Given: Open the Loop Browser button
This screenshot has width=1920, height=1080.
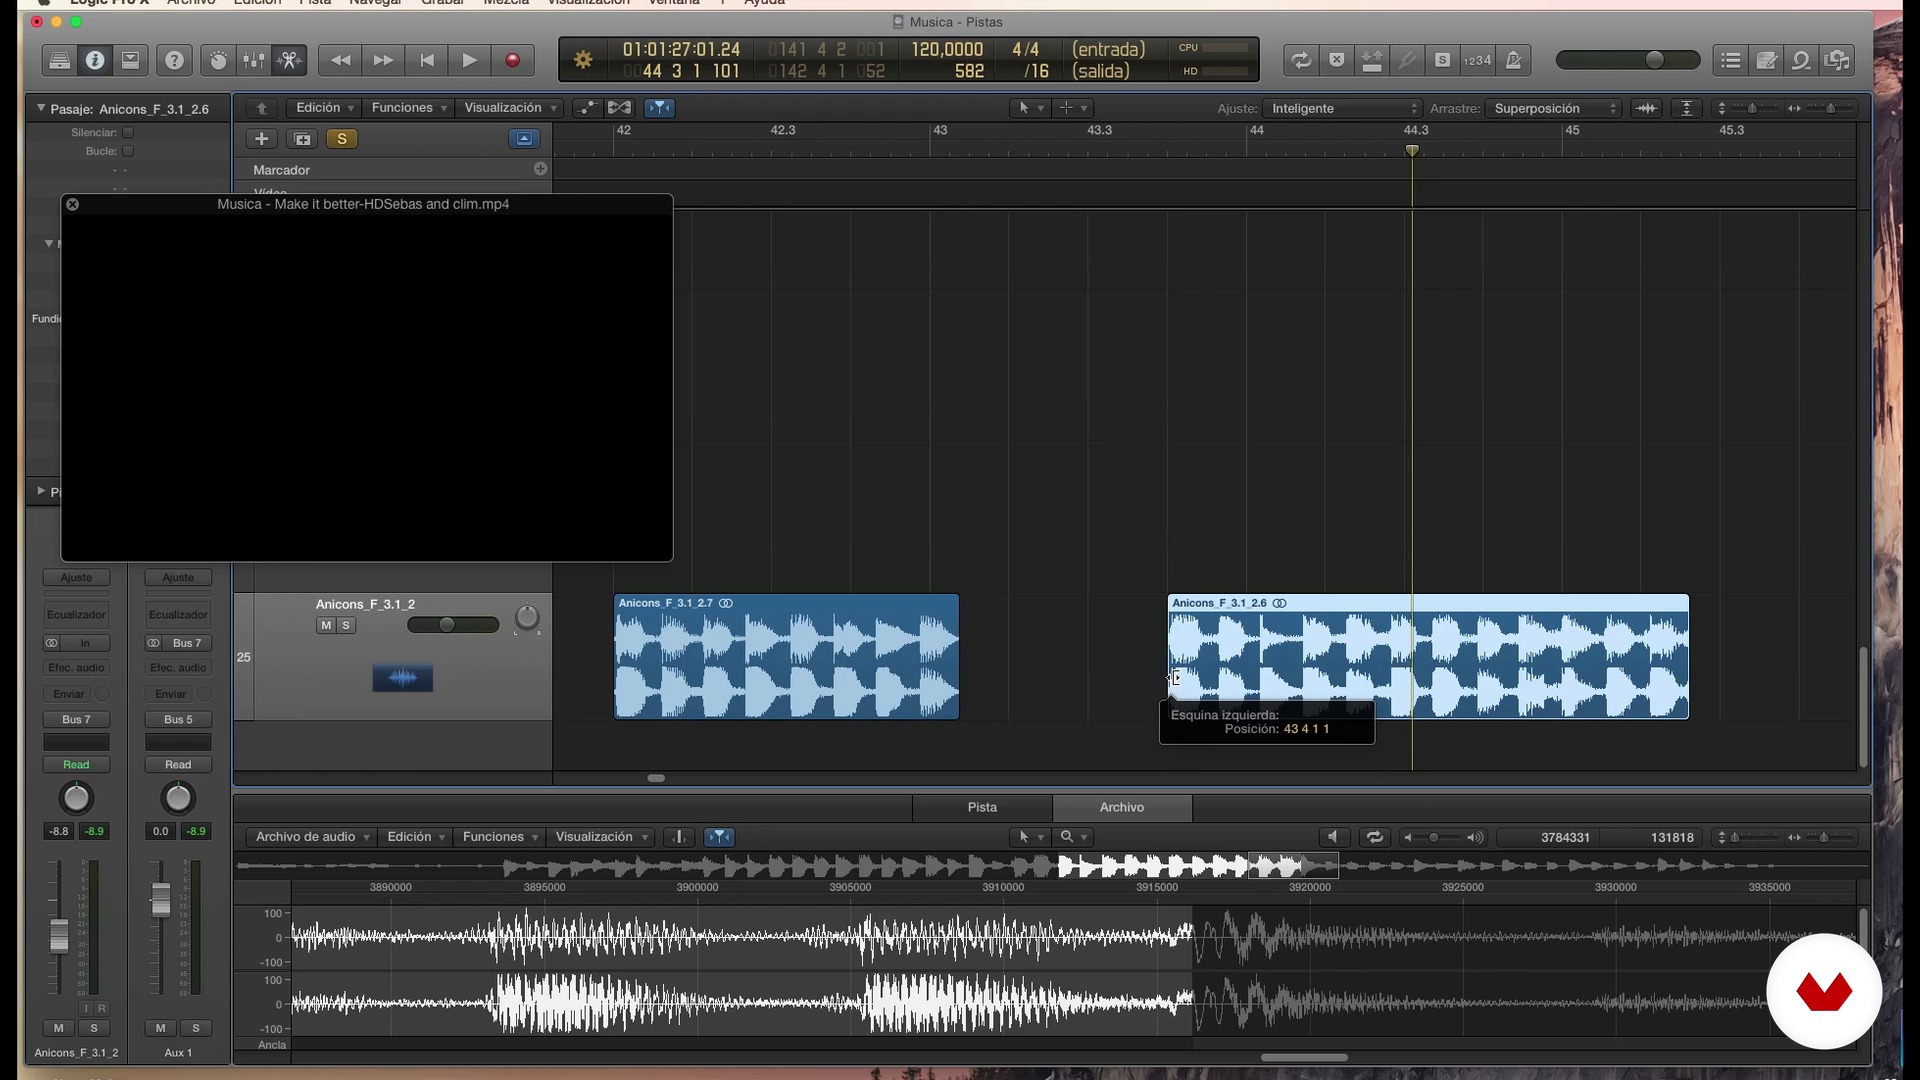Looking at the screenshot, I should [1801, 61].
